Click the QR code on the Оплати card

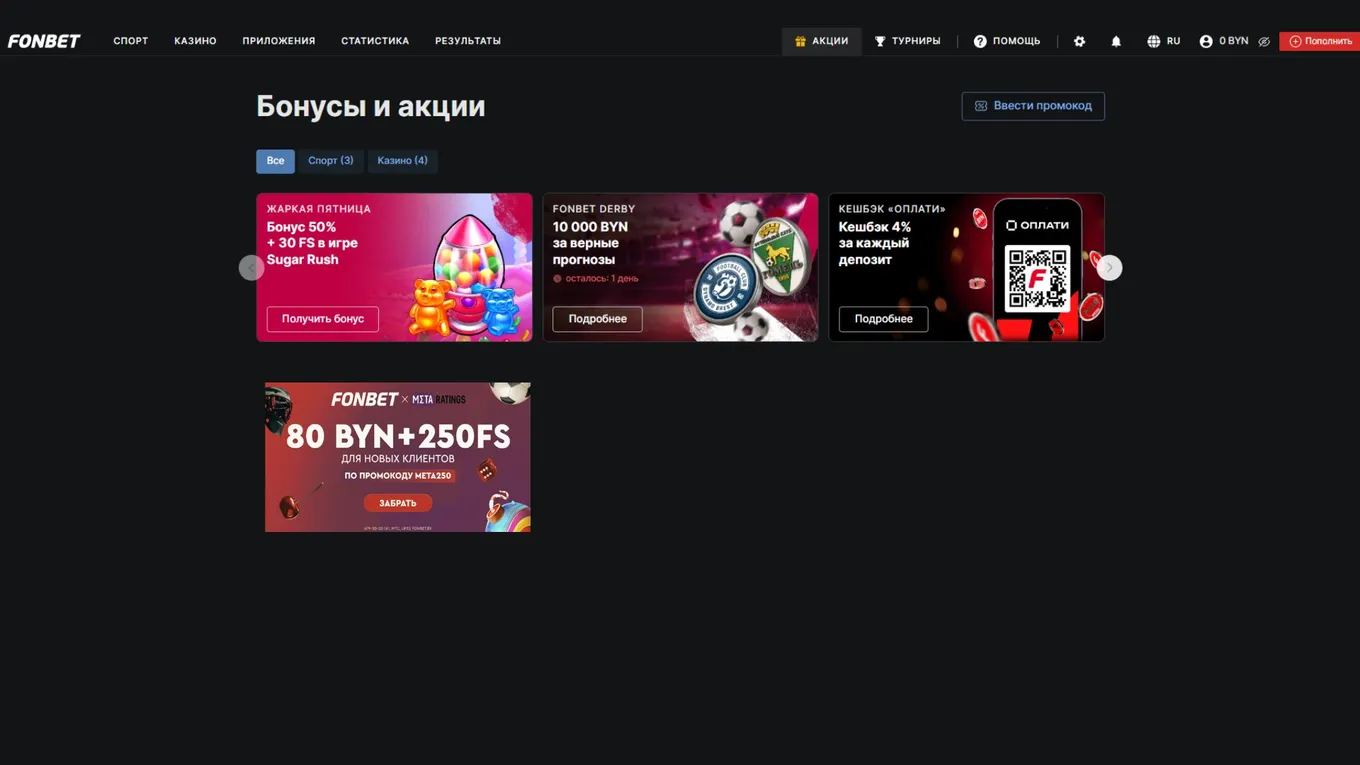tap(1037, 277)
